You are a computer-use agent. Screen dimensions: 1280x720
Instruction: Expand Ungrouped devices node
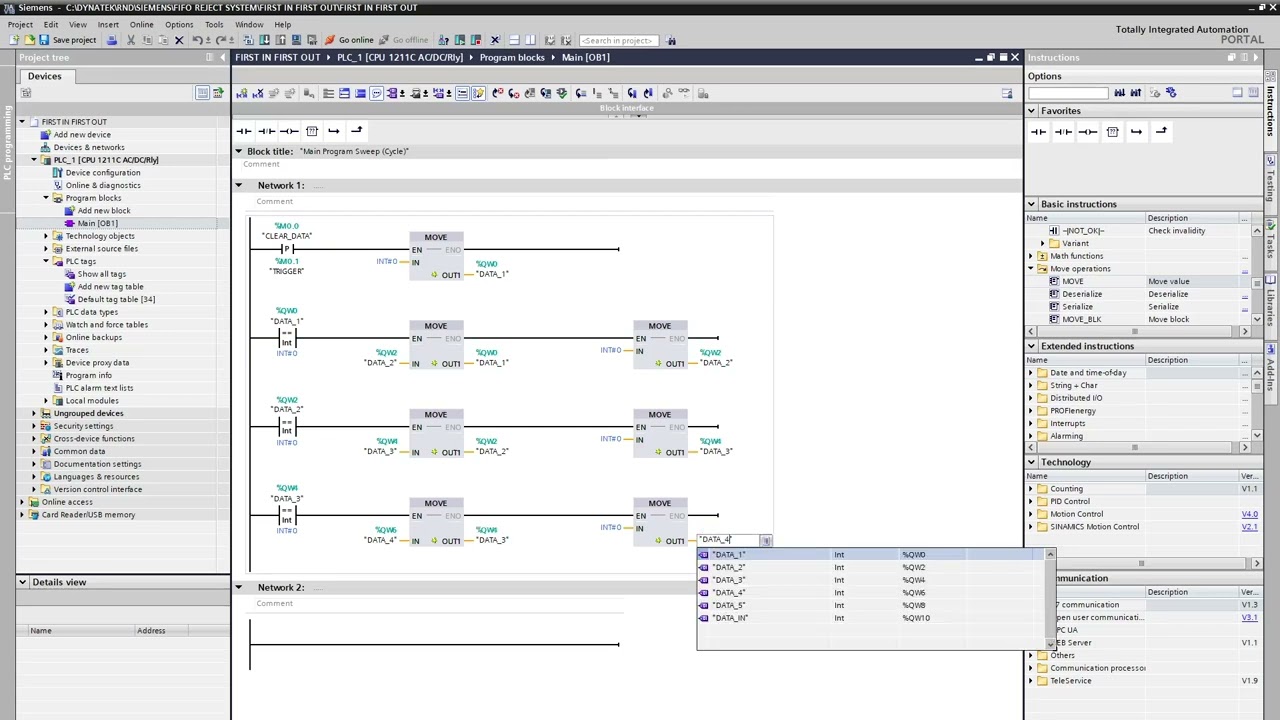pos(34,413)
